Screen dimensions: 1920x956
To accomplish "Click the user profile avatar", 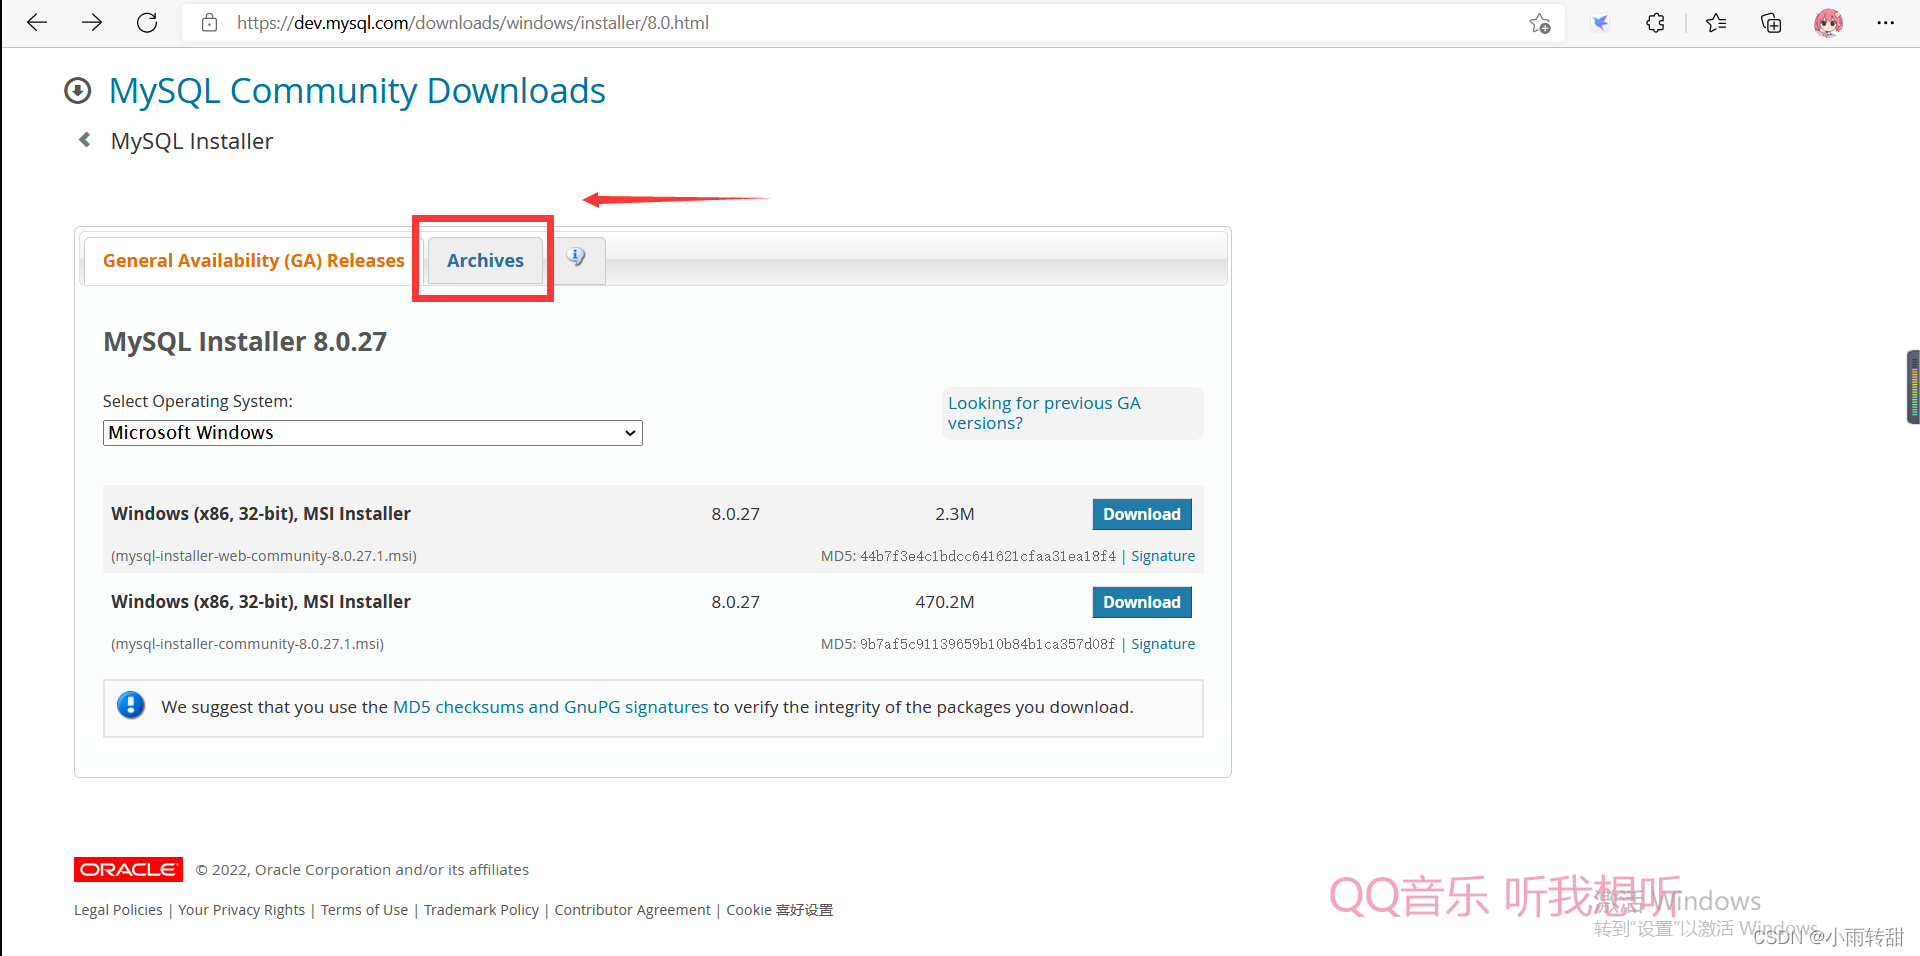I will tap(1828, 22).
